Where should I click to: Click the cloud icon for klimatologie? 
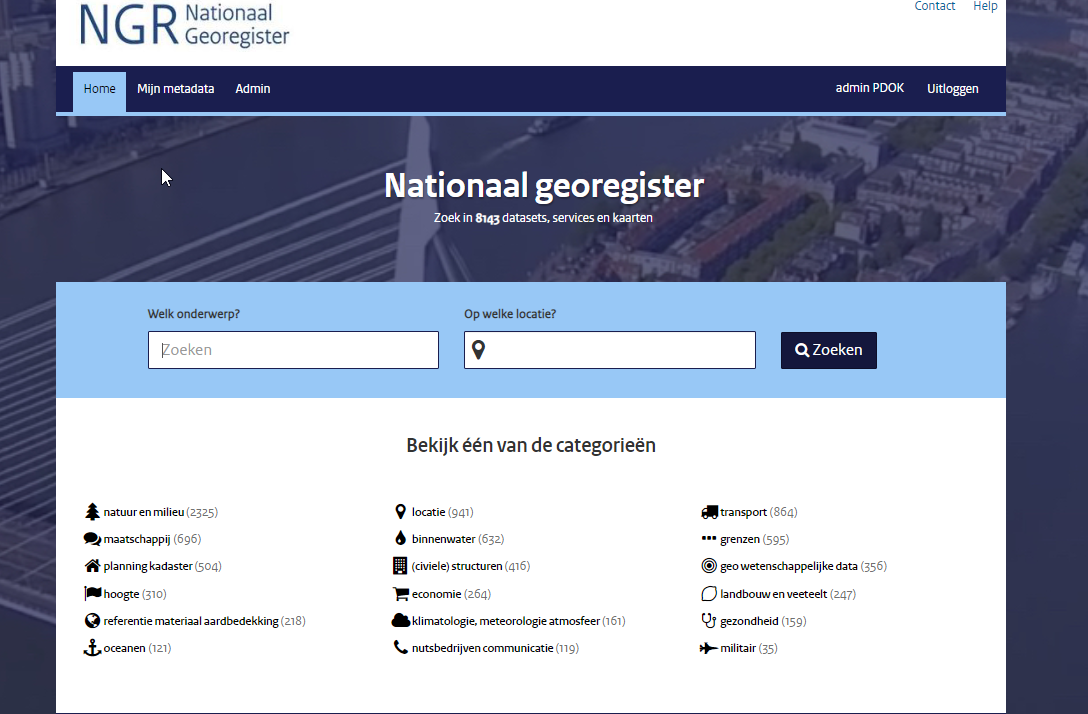click(400, 620)
